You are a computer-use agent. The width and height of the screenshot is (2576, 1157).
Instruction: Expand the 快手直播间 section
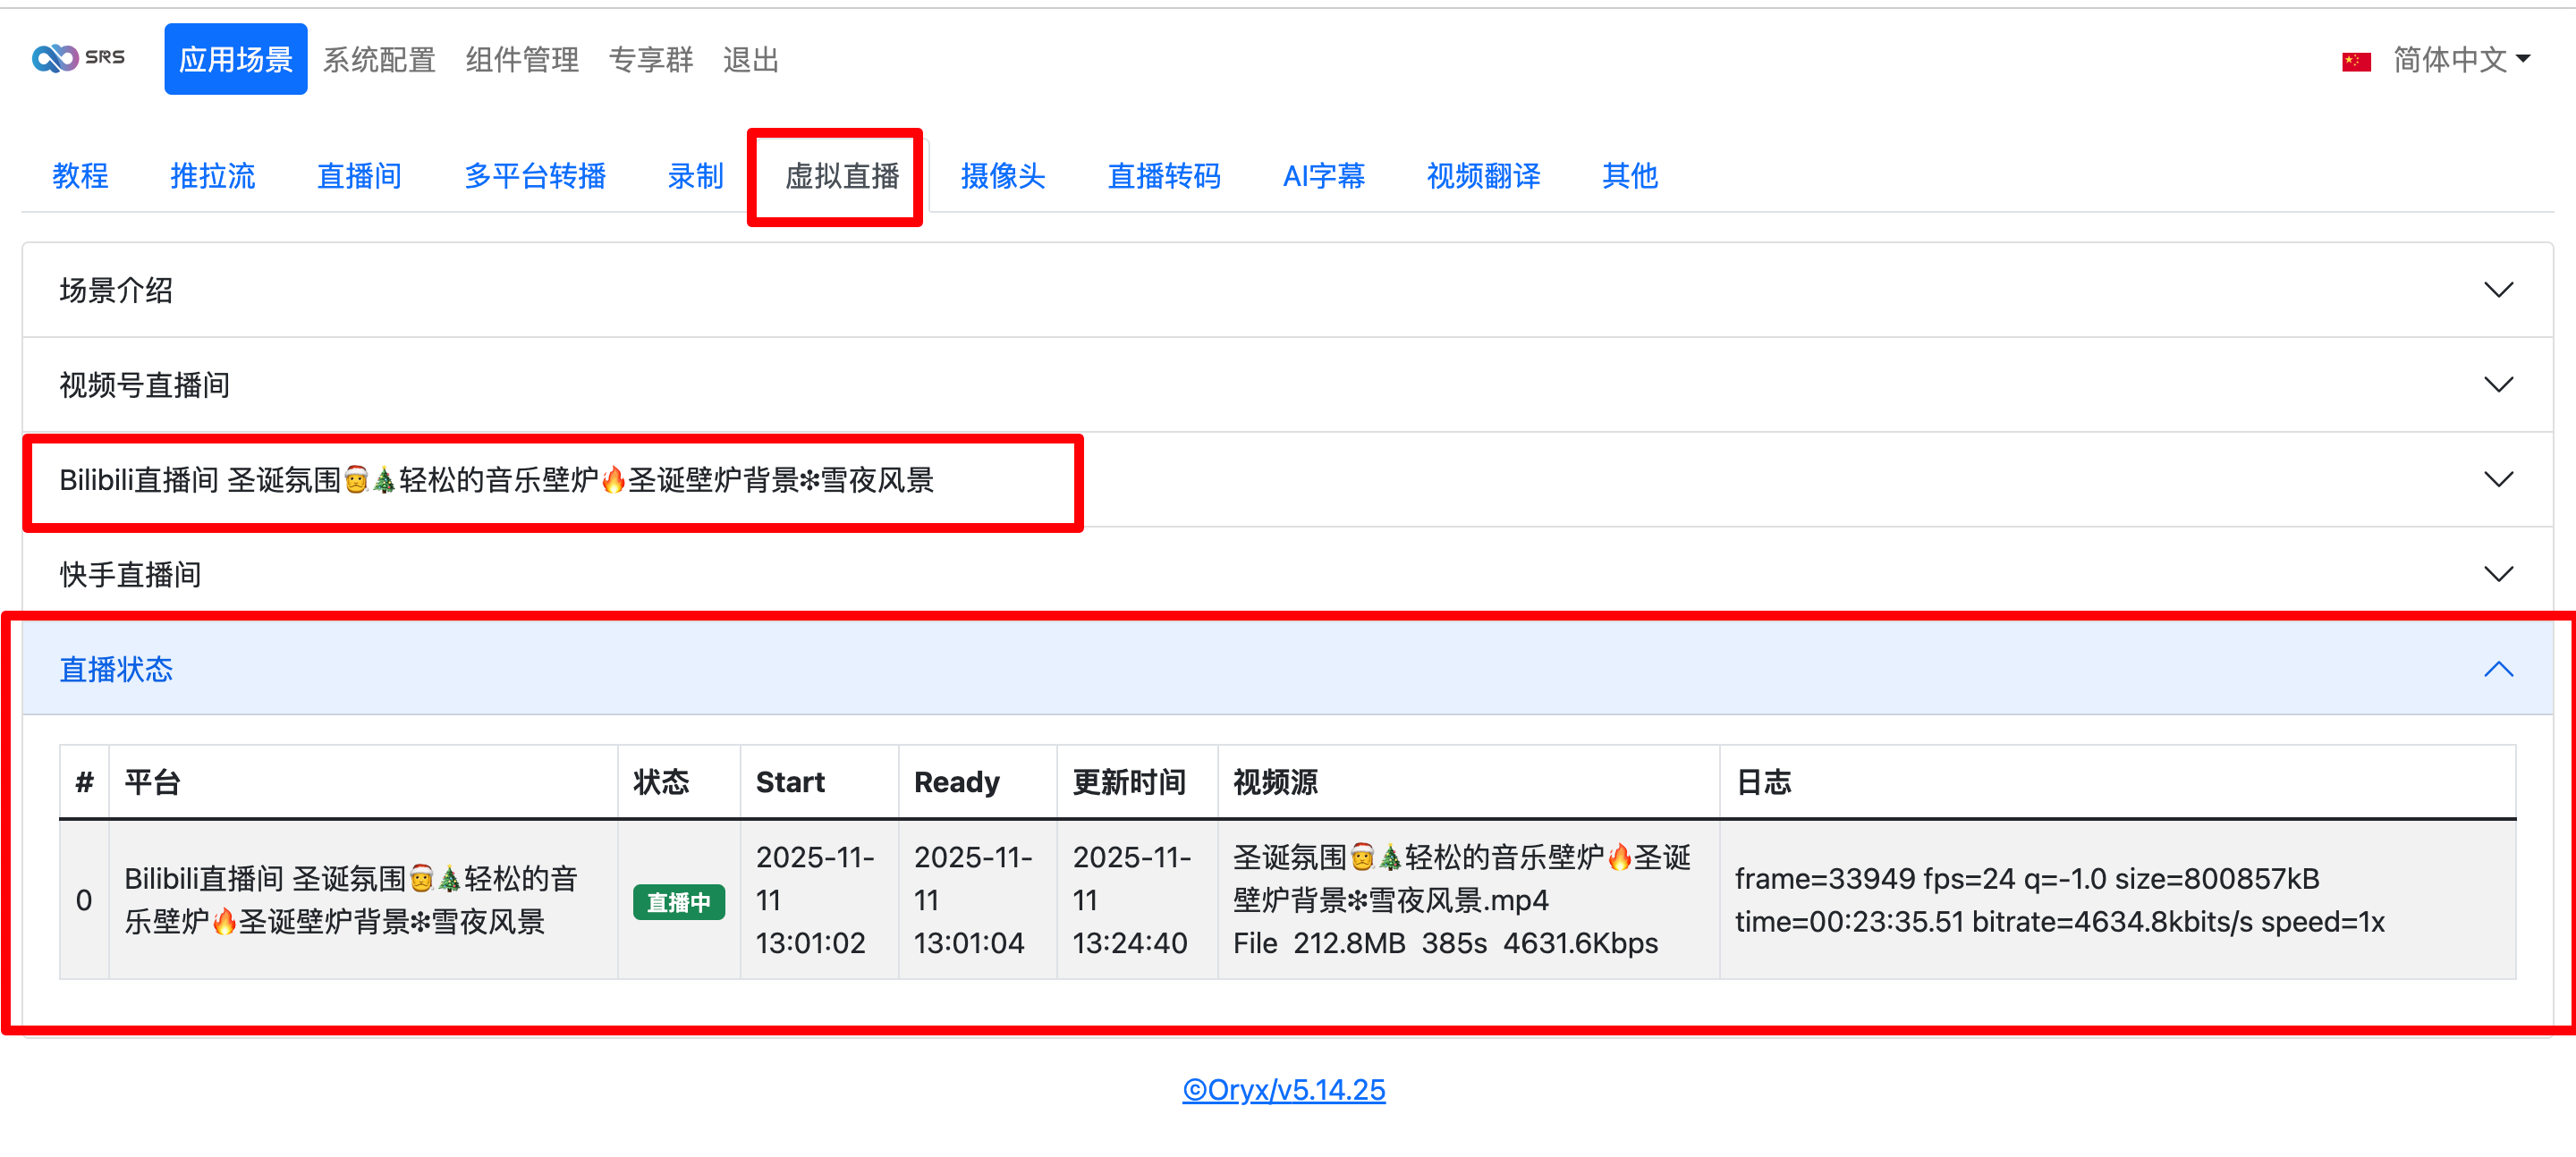pos(2497,574)
